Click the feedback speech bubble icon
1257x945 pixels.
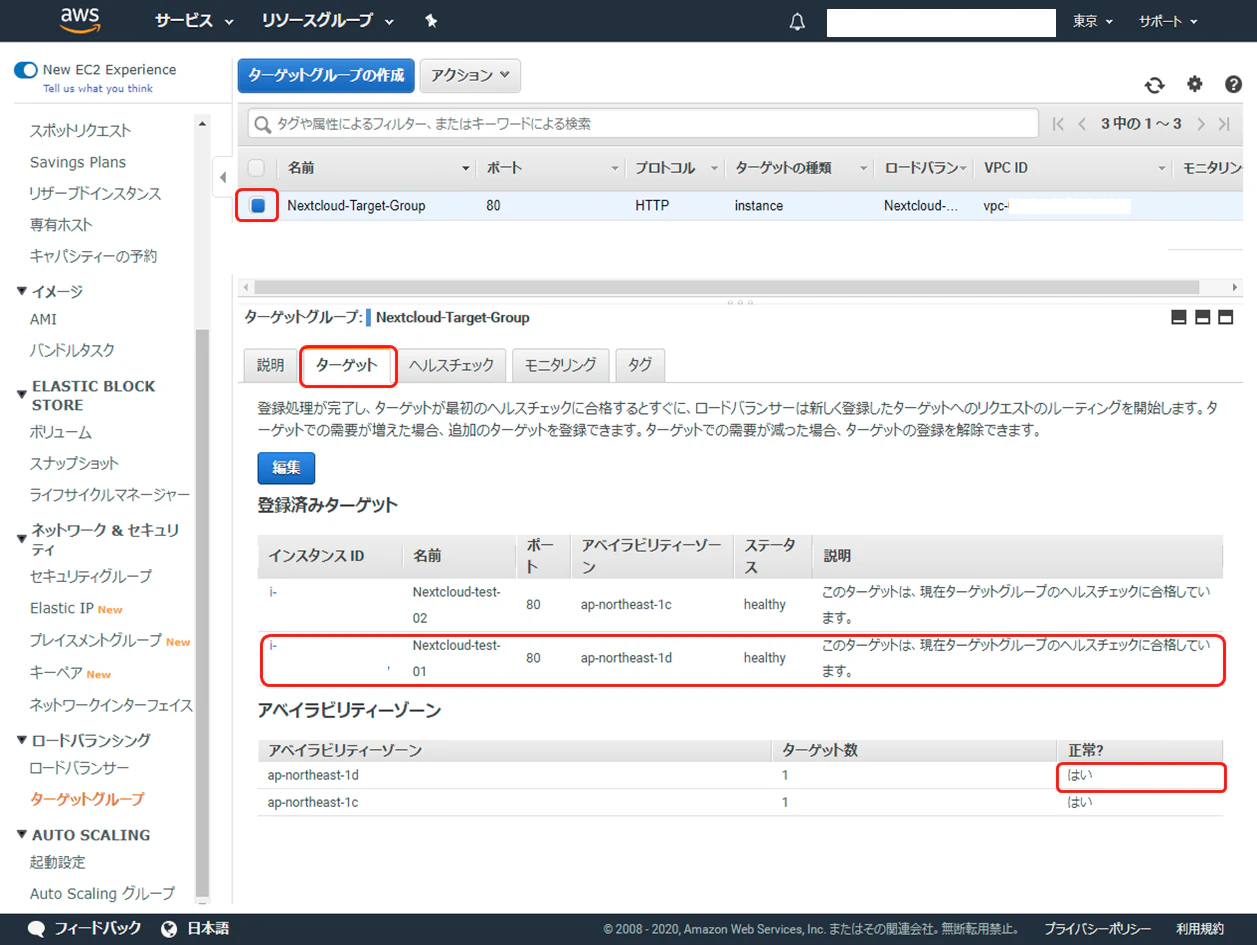pos(37,928)
